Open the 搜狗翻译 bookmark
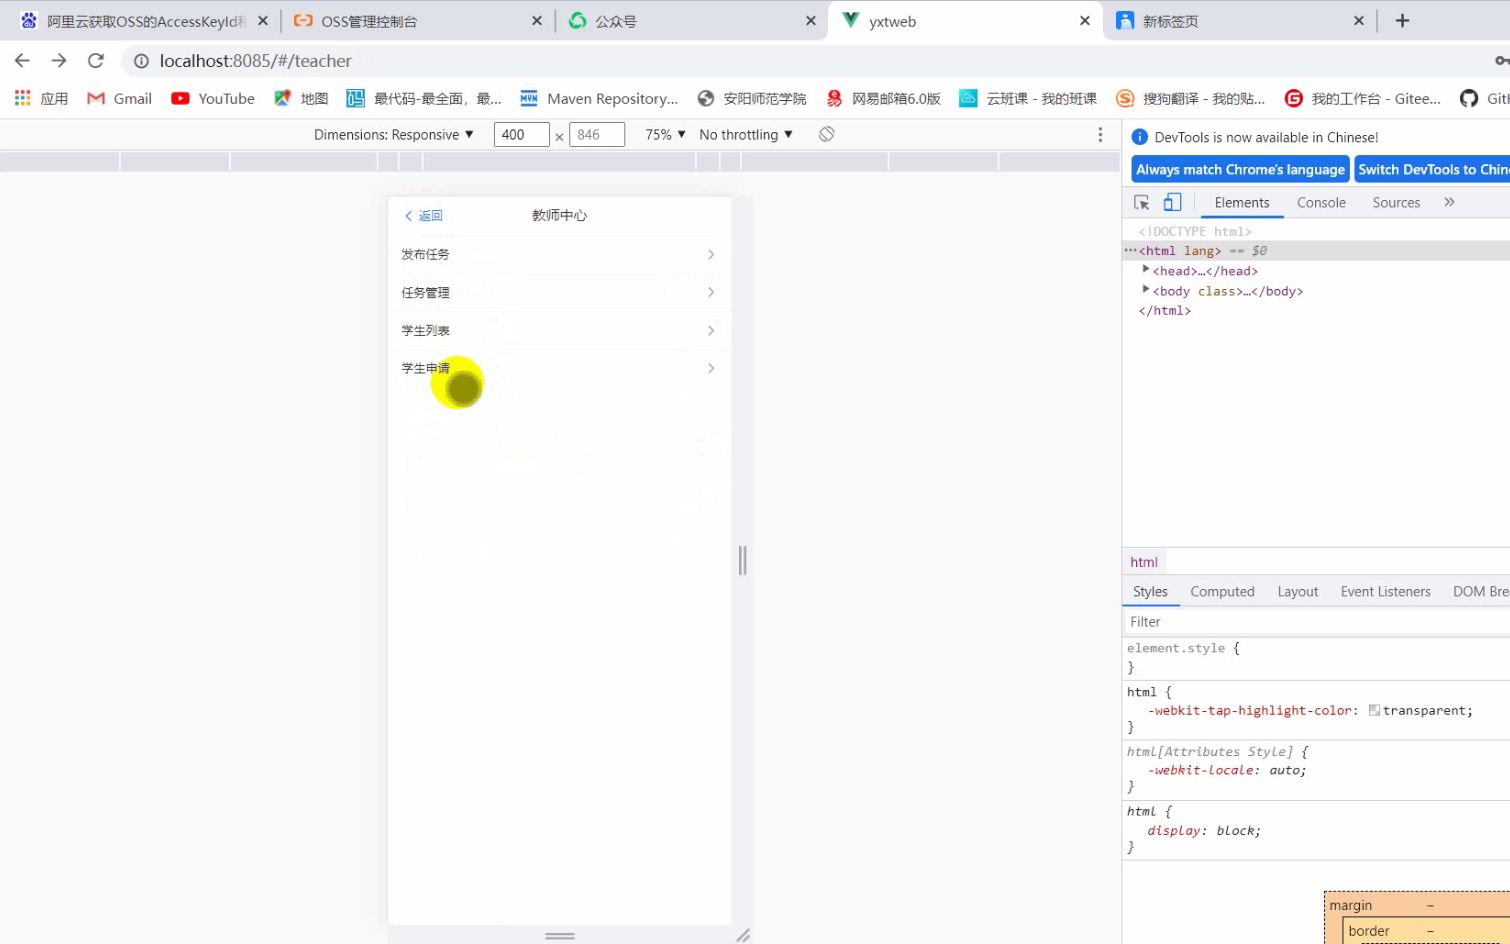 1190,98
